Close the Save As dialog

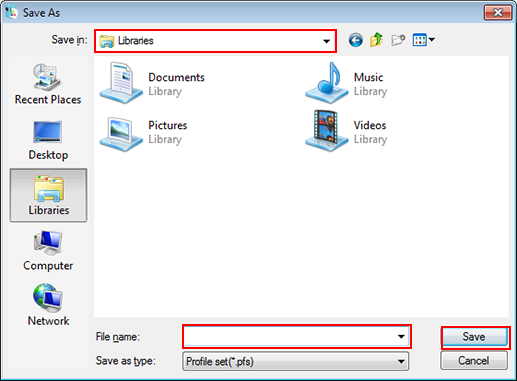(x=498, y=13)
